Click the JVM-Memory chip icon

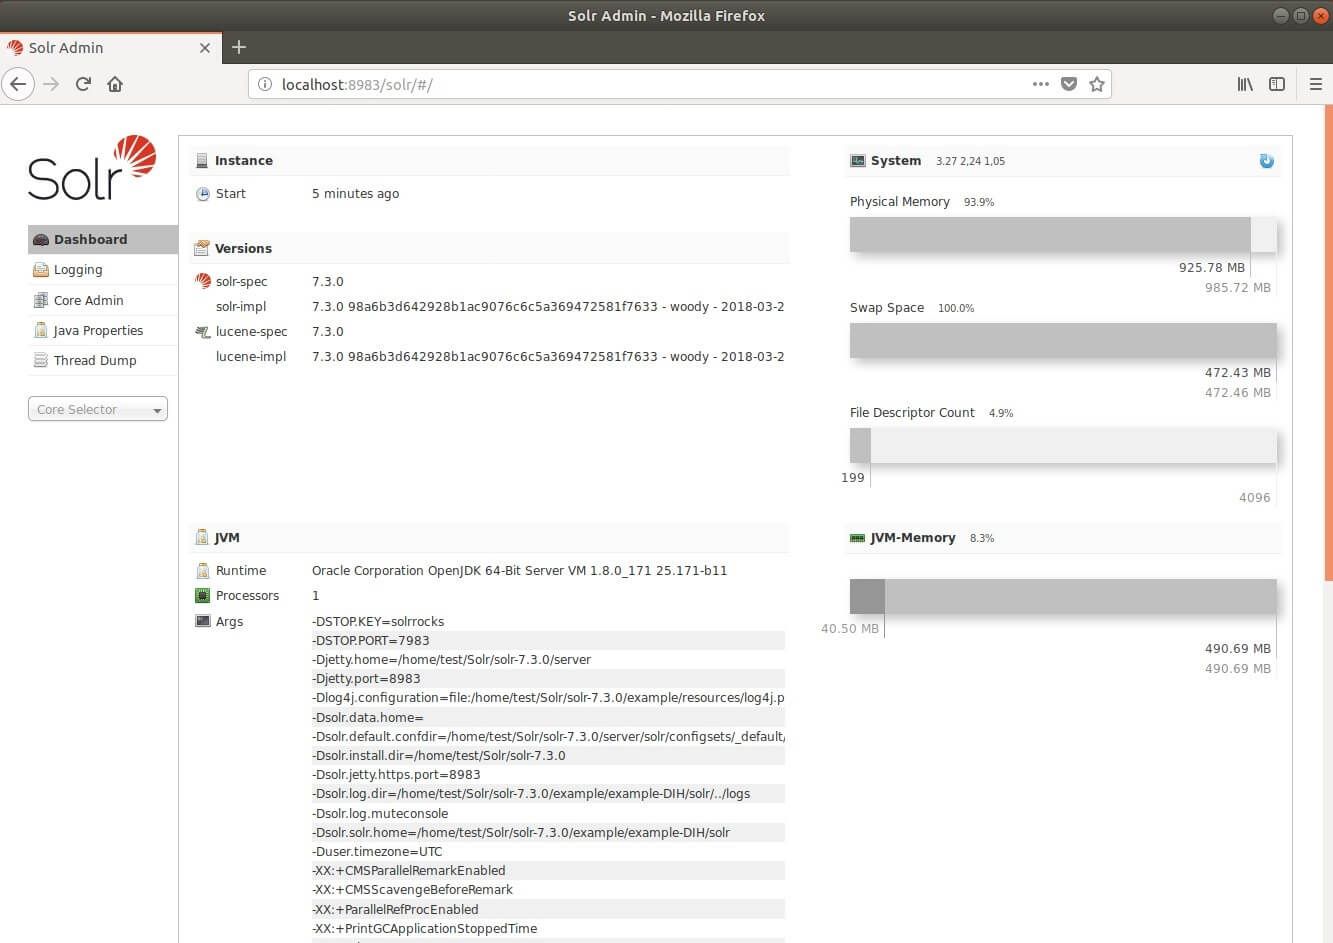(857, 538)
